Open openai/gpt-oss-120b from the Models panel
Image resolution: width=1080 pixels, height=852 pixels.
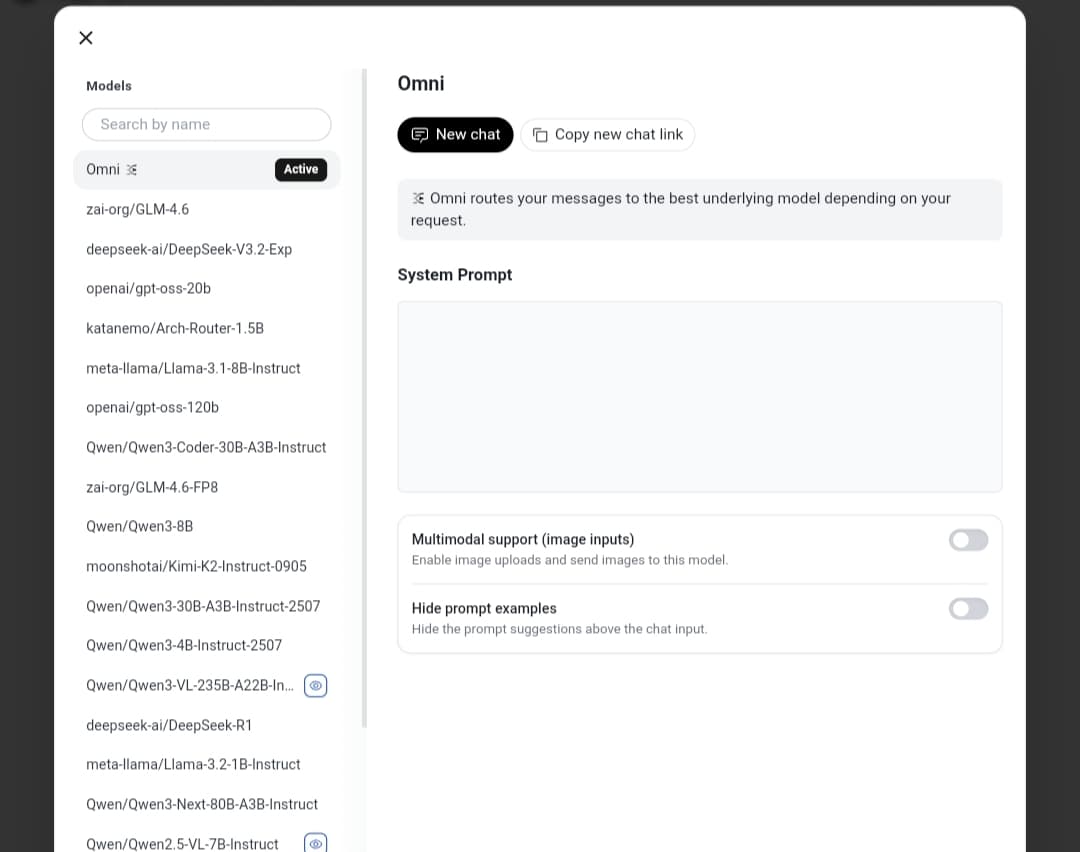tap(152, 407)
